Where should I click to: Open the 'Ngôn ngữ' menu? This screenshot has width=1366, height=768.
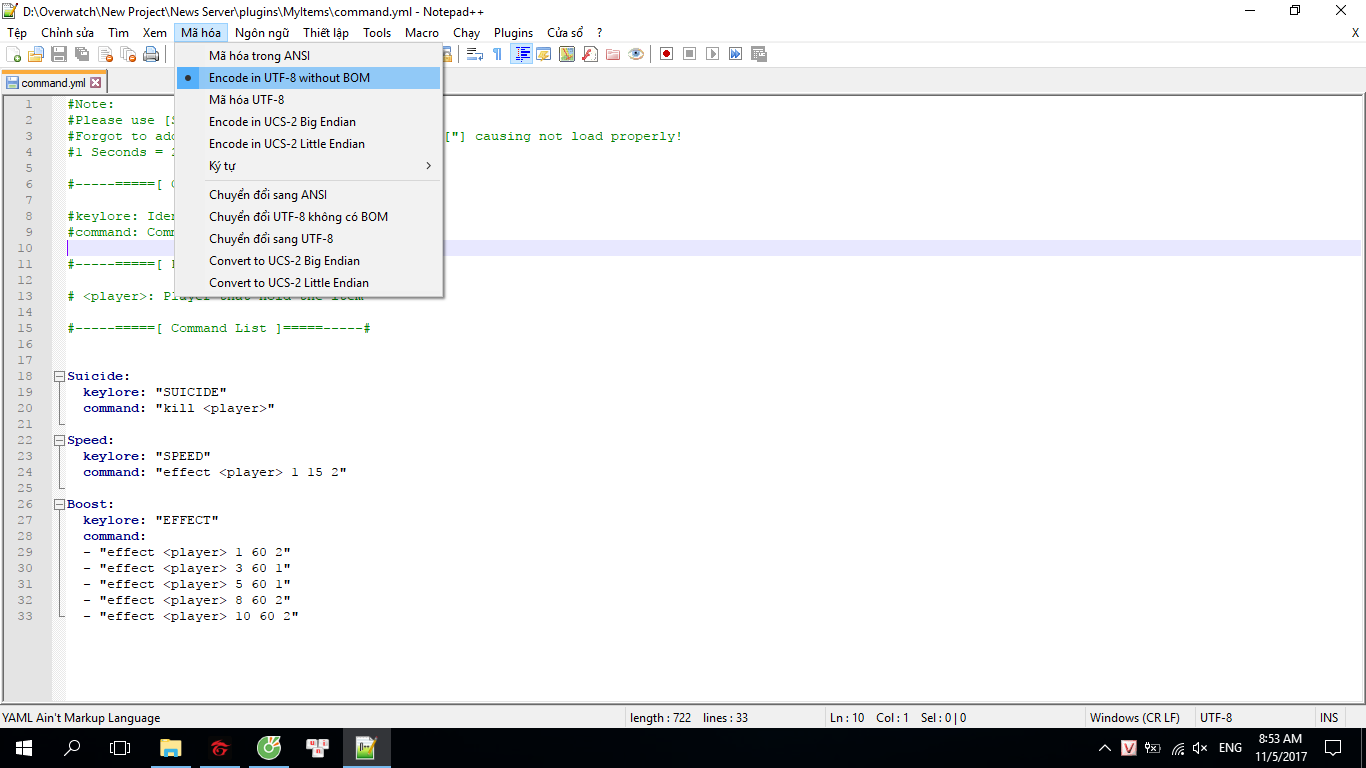click(262, 33)
